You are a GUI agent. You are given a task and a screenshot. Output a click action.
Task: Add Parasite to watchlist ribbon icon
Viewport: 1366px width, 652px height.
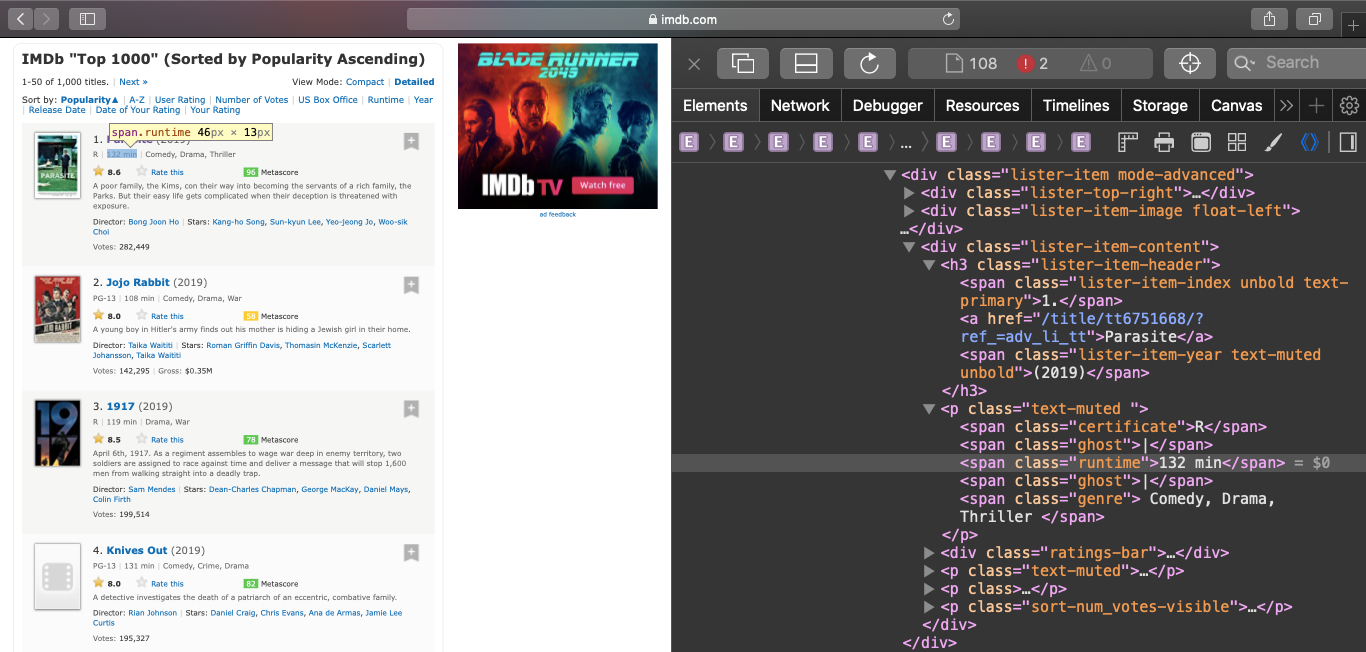tap(411, 142)
